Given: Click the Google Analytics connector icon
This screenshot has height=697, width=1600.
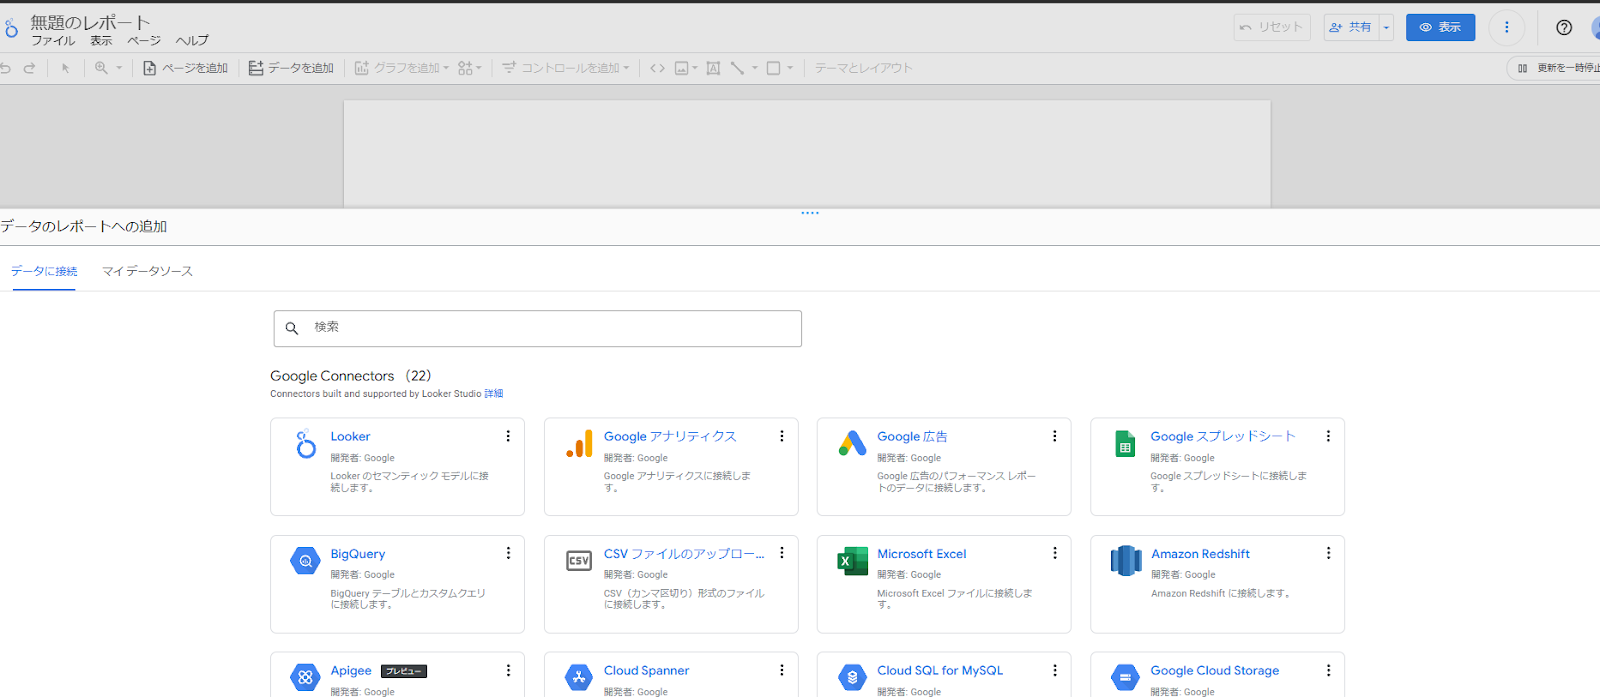Looking at the screenshot, I should [579, 444].
